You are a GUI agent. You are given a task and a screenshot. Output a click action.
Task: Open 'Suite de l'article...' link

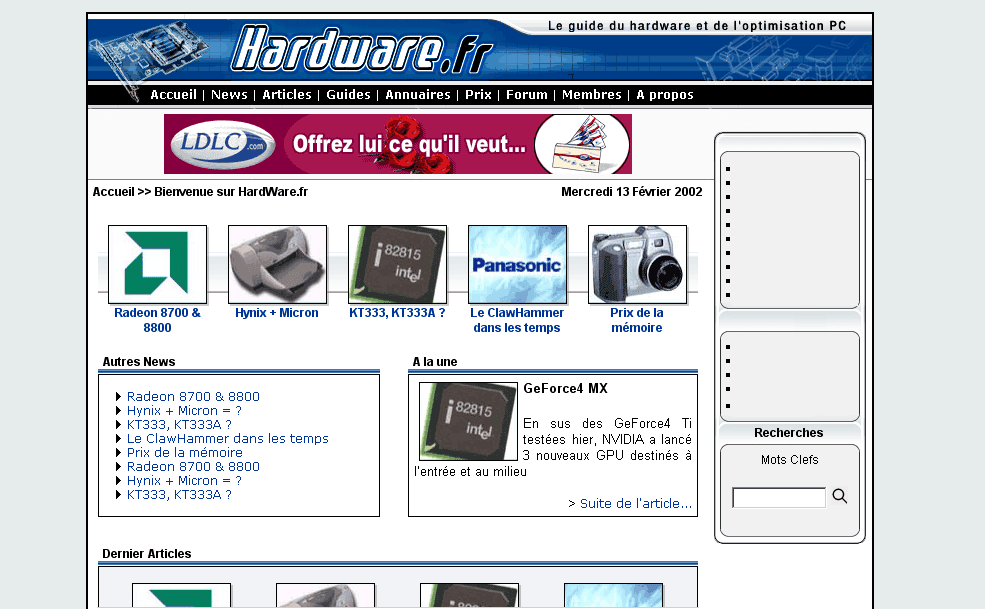pos(635,503)
